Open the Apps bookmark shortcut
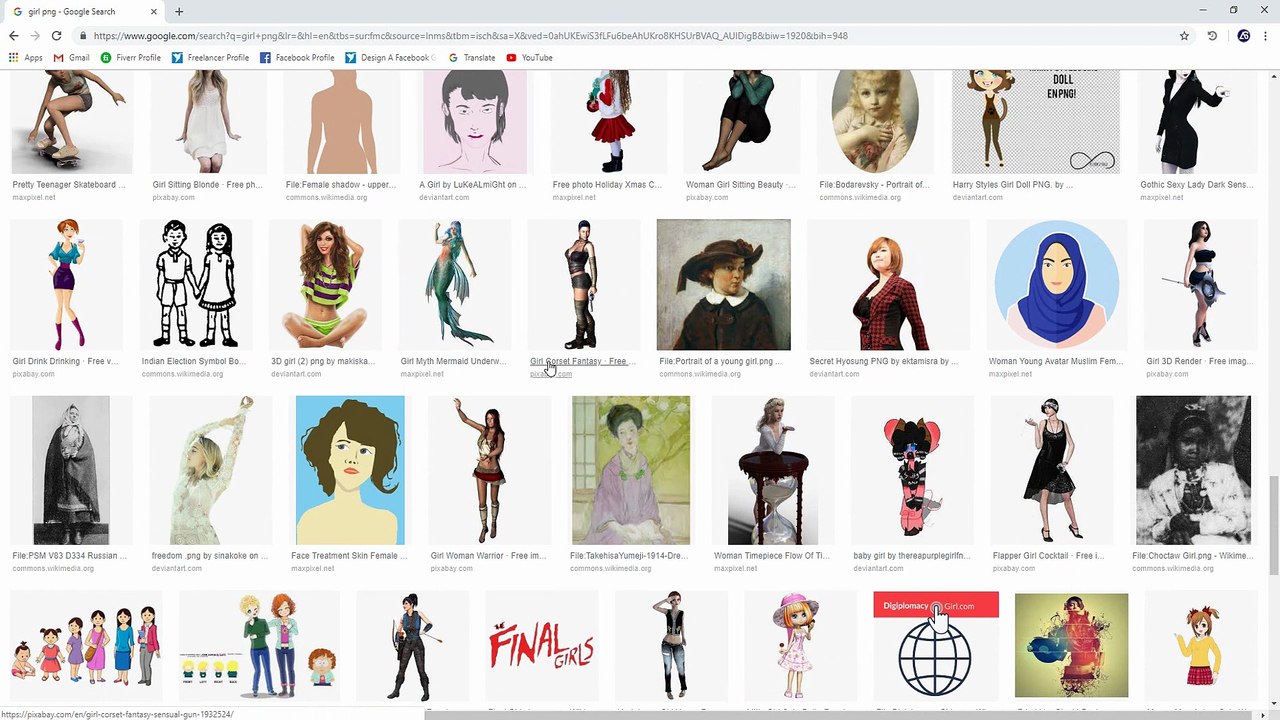Viewport: 1280px width, 720px height. coord(26,58)
